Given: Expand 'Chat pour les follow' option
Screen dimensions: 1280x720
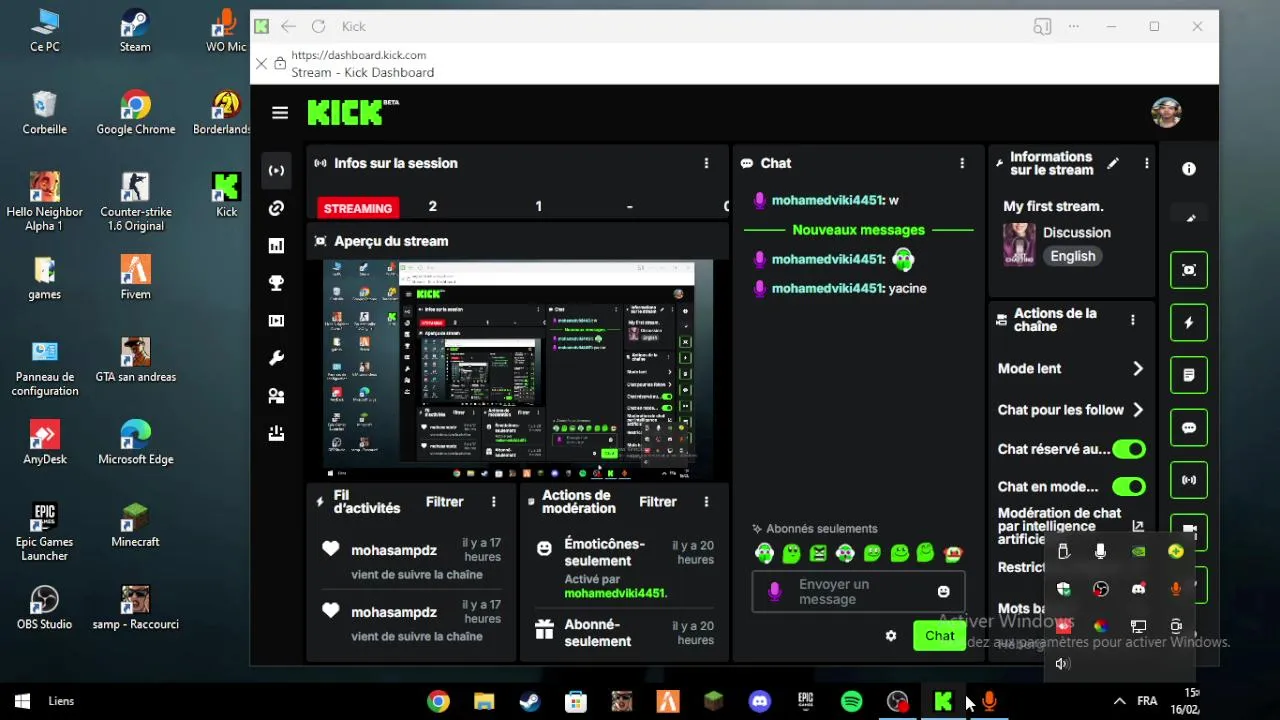Looking at the screenshot, I should pyautogui.click(x=1137, y=410).
